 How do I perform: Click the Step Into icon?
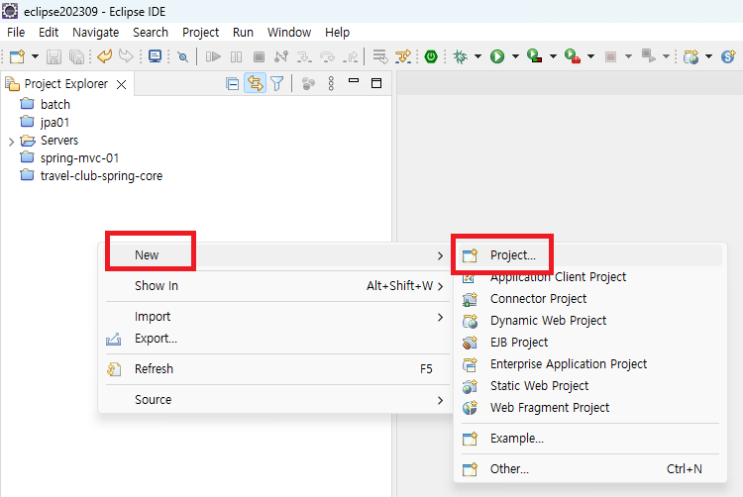304,57
